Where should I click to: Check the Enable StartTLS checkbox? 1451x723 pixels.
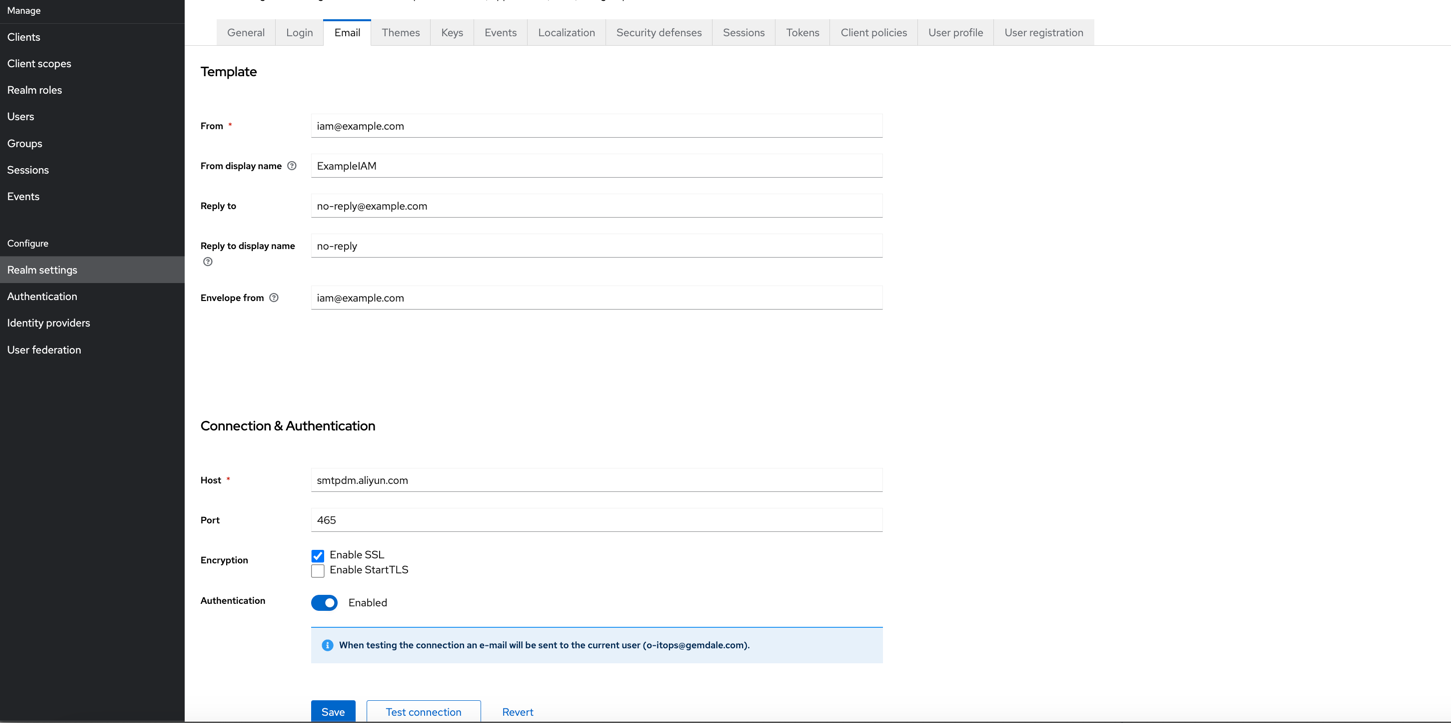(x=318, y=571)
